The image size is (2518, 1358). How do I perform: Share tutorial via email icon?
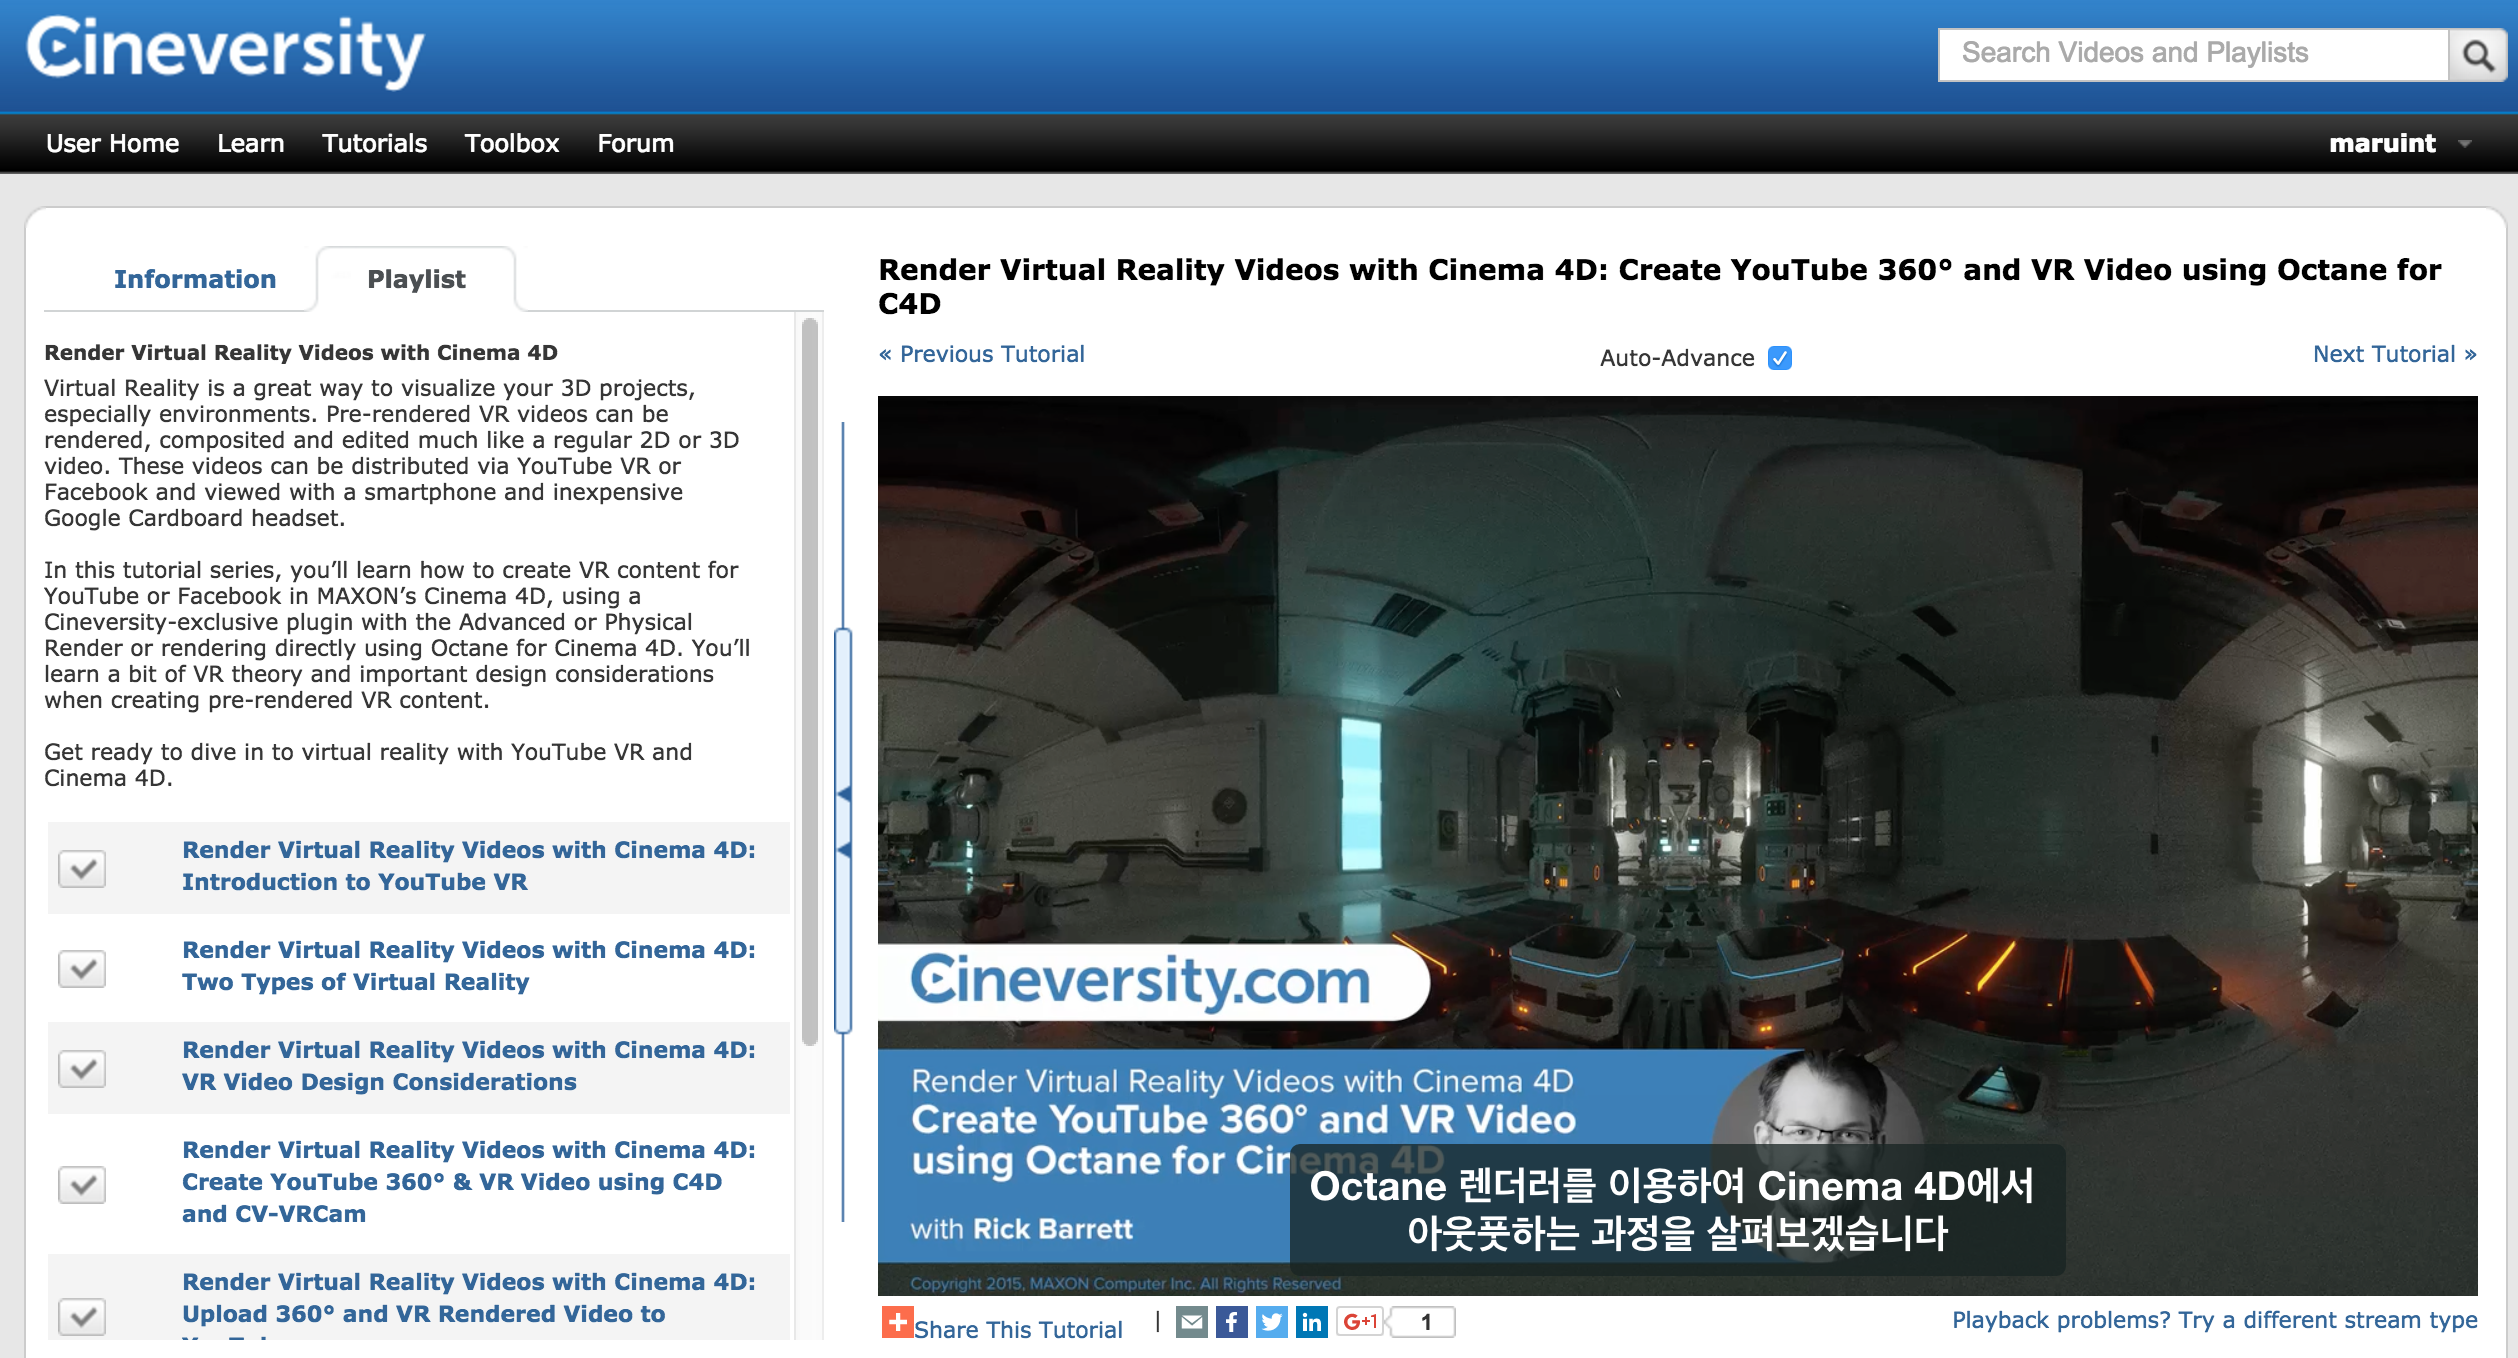pos(1191,1322)
